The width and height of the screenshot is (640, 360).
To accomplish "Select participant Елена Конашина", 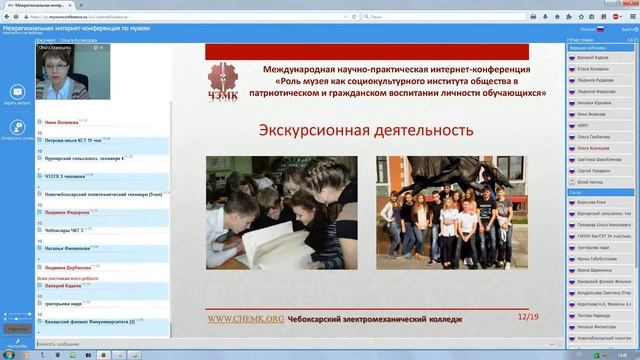I will [x=600, y=69].
